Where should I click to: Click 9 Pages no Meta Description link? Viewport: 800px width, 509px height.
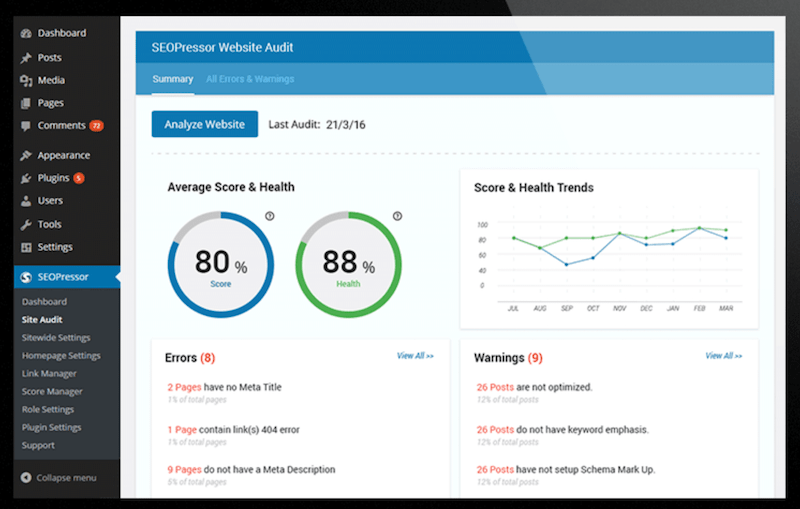[x=251, y=469]
